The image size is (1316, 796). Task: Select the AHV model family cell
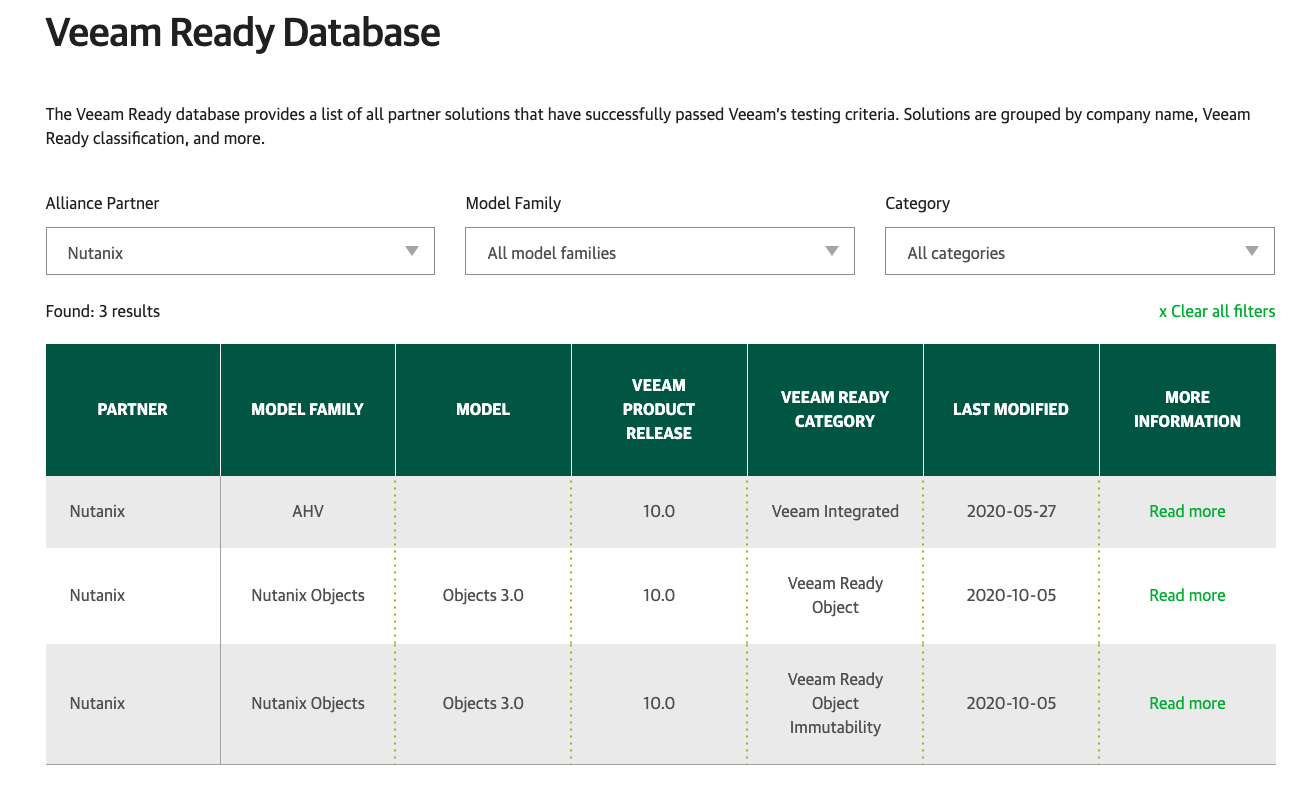307,511
